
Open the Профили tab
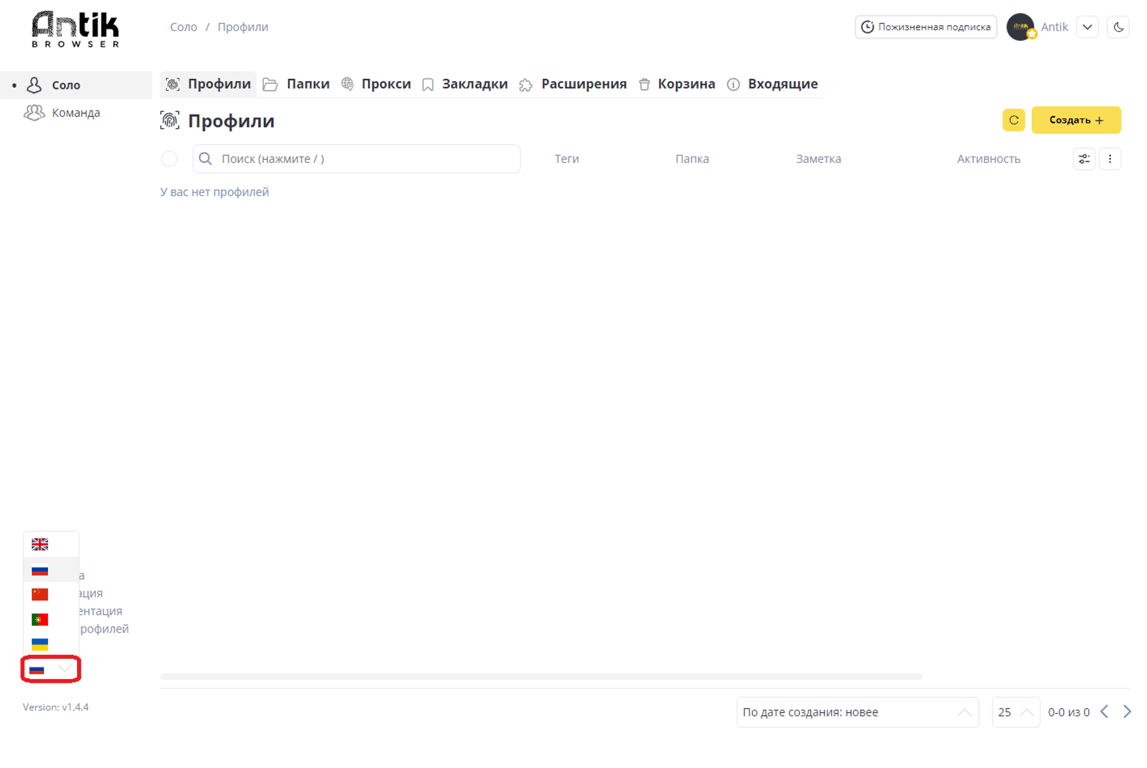click(208, 84)
